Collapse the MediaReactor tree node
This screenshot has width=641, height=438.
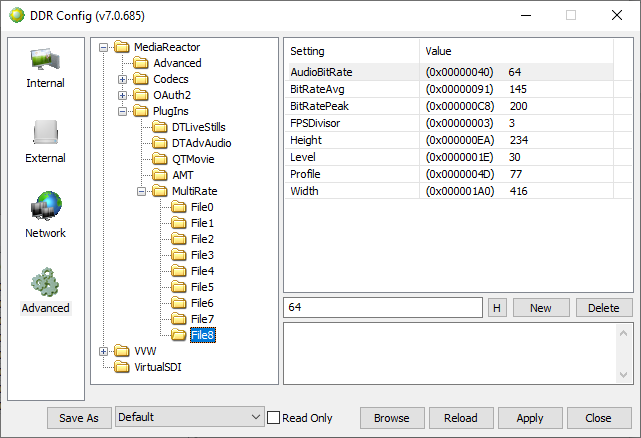click(103, 47)
